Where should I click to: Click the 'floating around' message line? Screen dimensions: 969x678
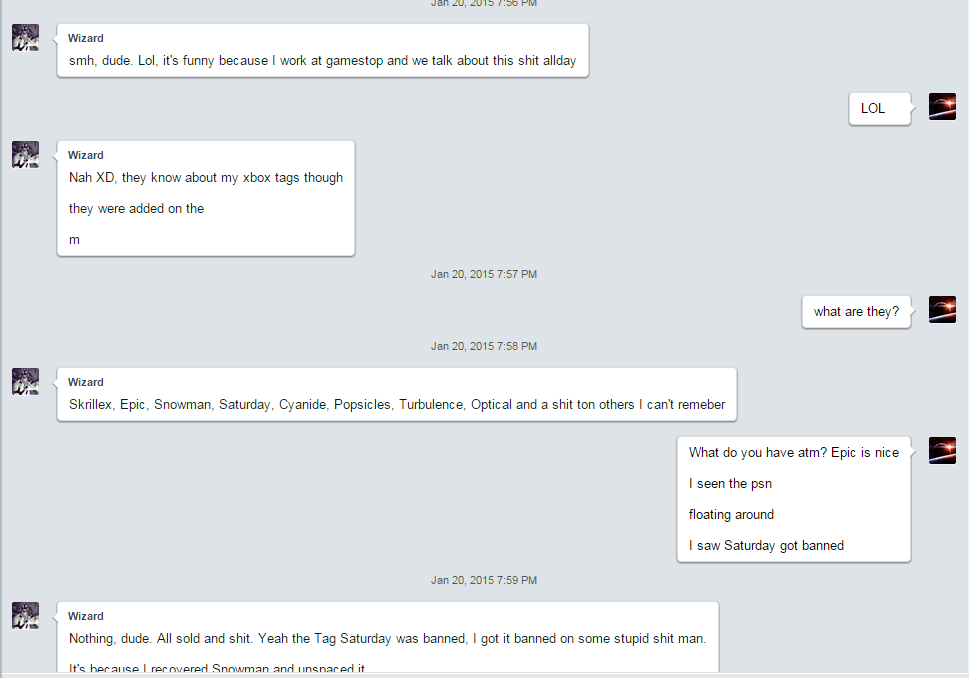pos(731,515)
